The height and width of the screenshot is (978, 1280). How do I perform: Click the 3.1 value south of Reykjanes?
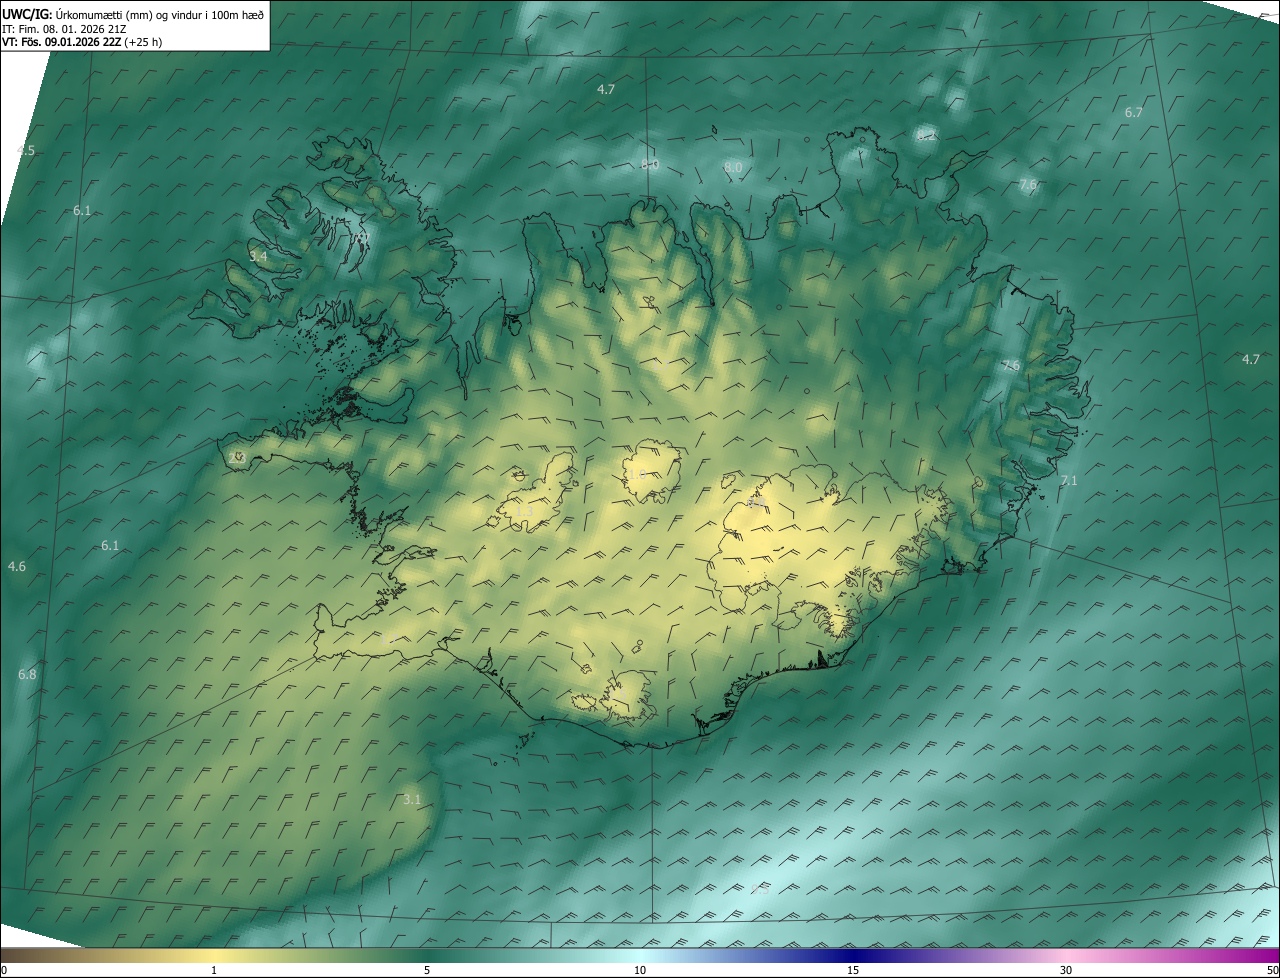tap(412, 800)
